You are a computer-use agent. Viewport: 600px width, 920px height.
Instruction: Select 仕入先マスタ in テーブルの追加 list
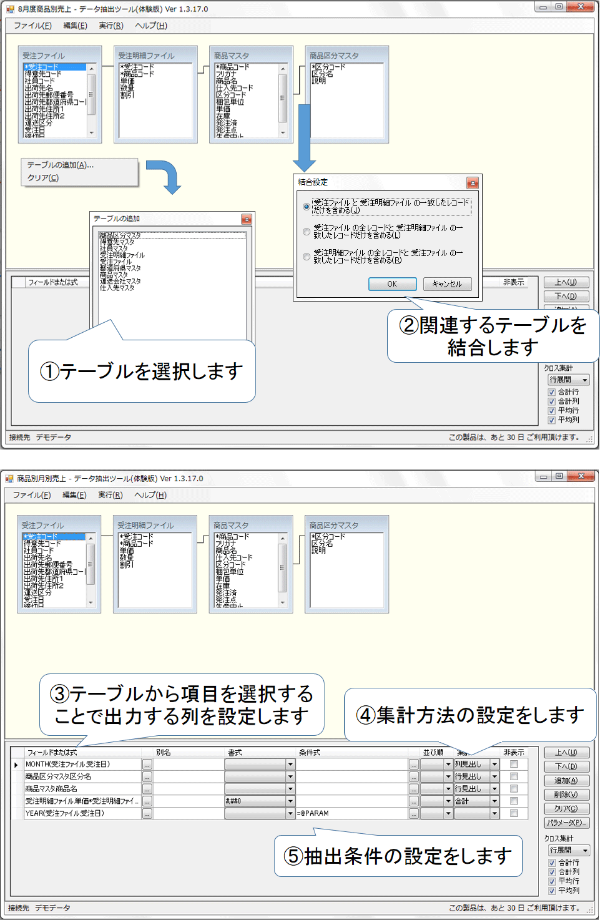(117, 288)
